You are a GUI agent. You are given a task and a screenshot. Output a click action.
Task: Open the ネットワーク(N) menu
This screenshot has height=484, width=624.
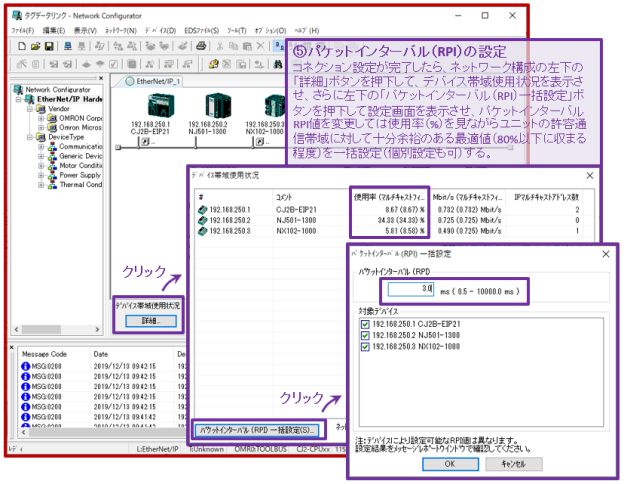pos(121,31)
